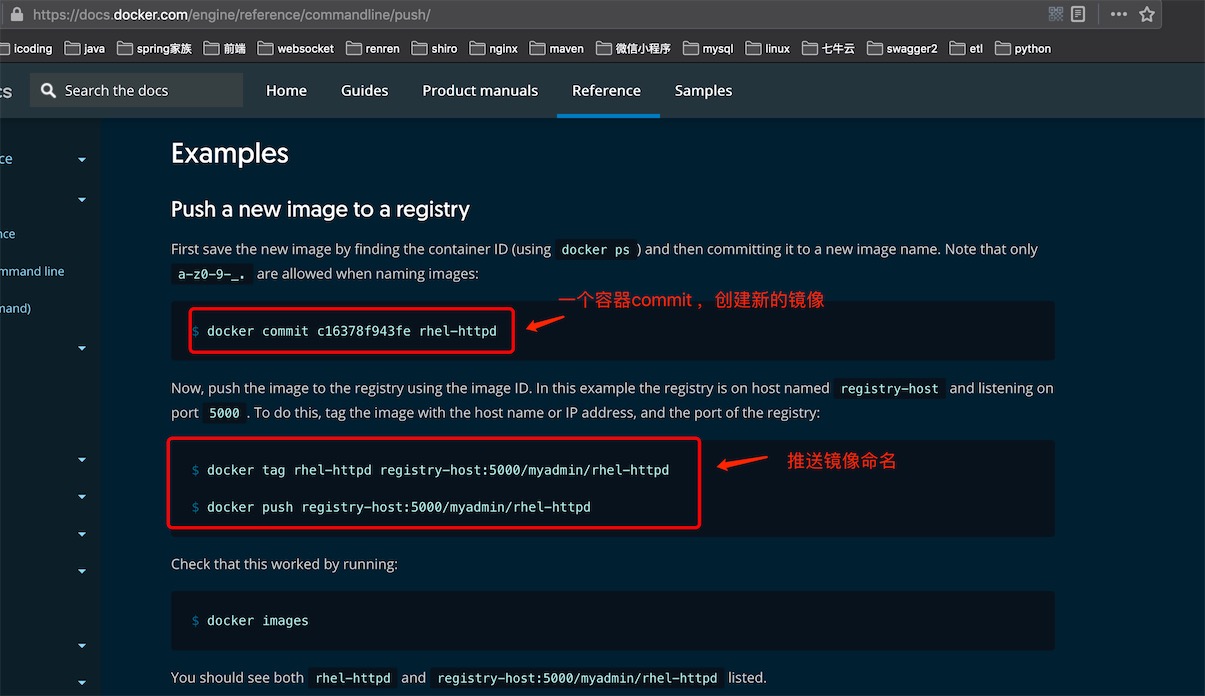Open the Home link in docs navbar
Screen dimensions: 1205x696
(x=286, y=91)
